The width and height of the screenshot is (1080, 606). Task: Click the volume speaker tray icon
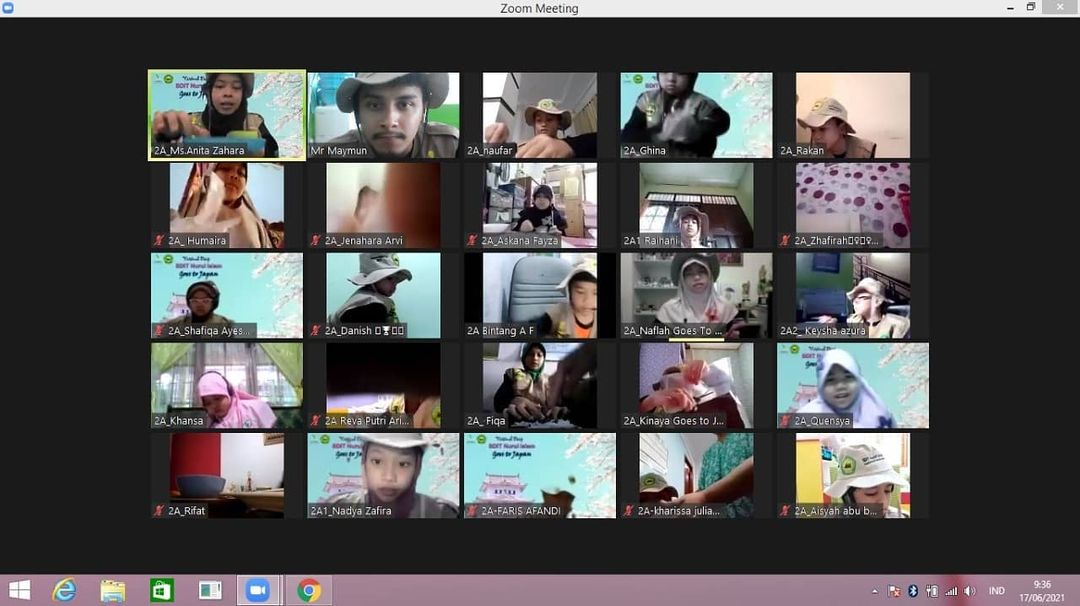coord(970,591)
